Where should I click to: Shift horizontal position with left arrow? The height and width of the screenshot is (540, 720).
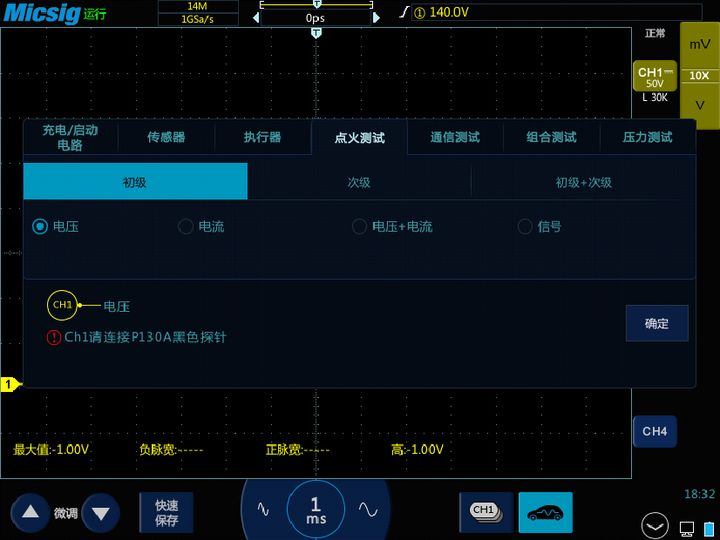click(x=256, y=17)
